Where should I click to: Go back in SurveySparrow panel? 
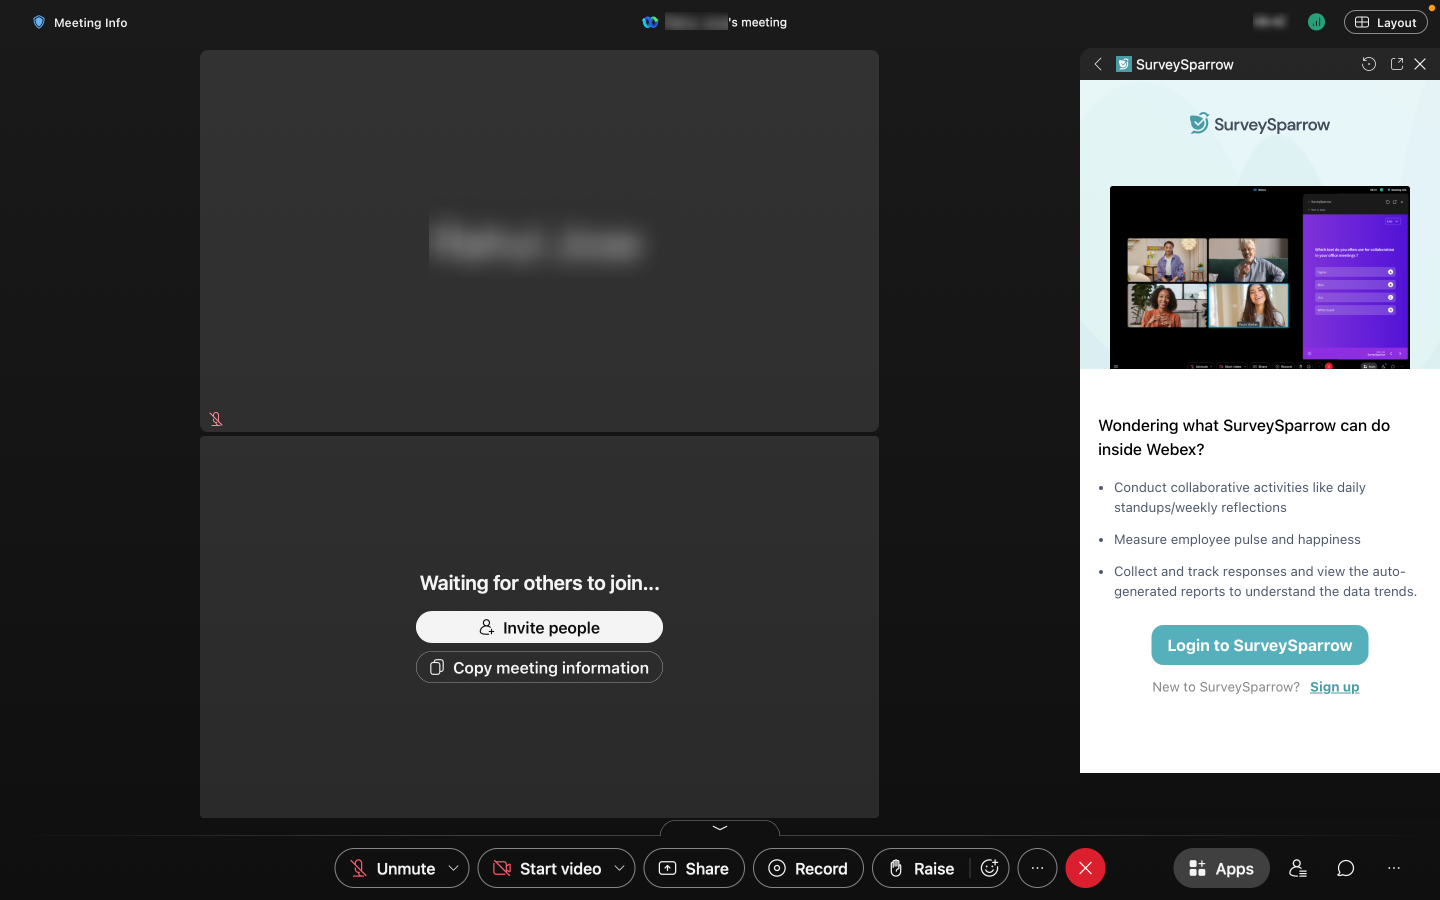click(1098, 64)
